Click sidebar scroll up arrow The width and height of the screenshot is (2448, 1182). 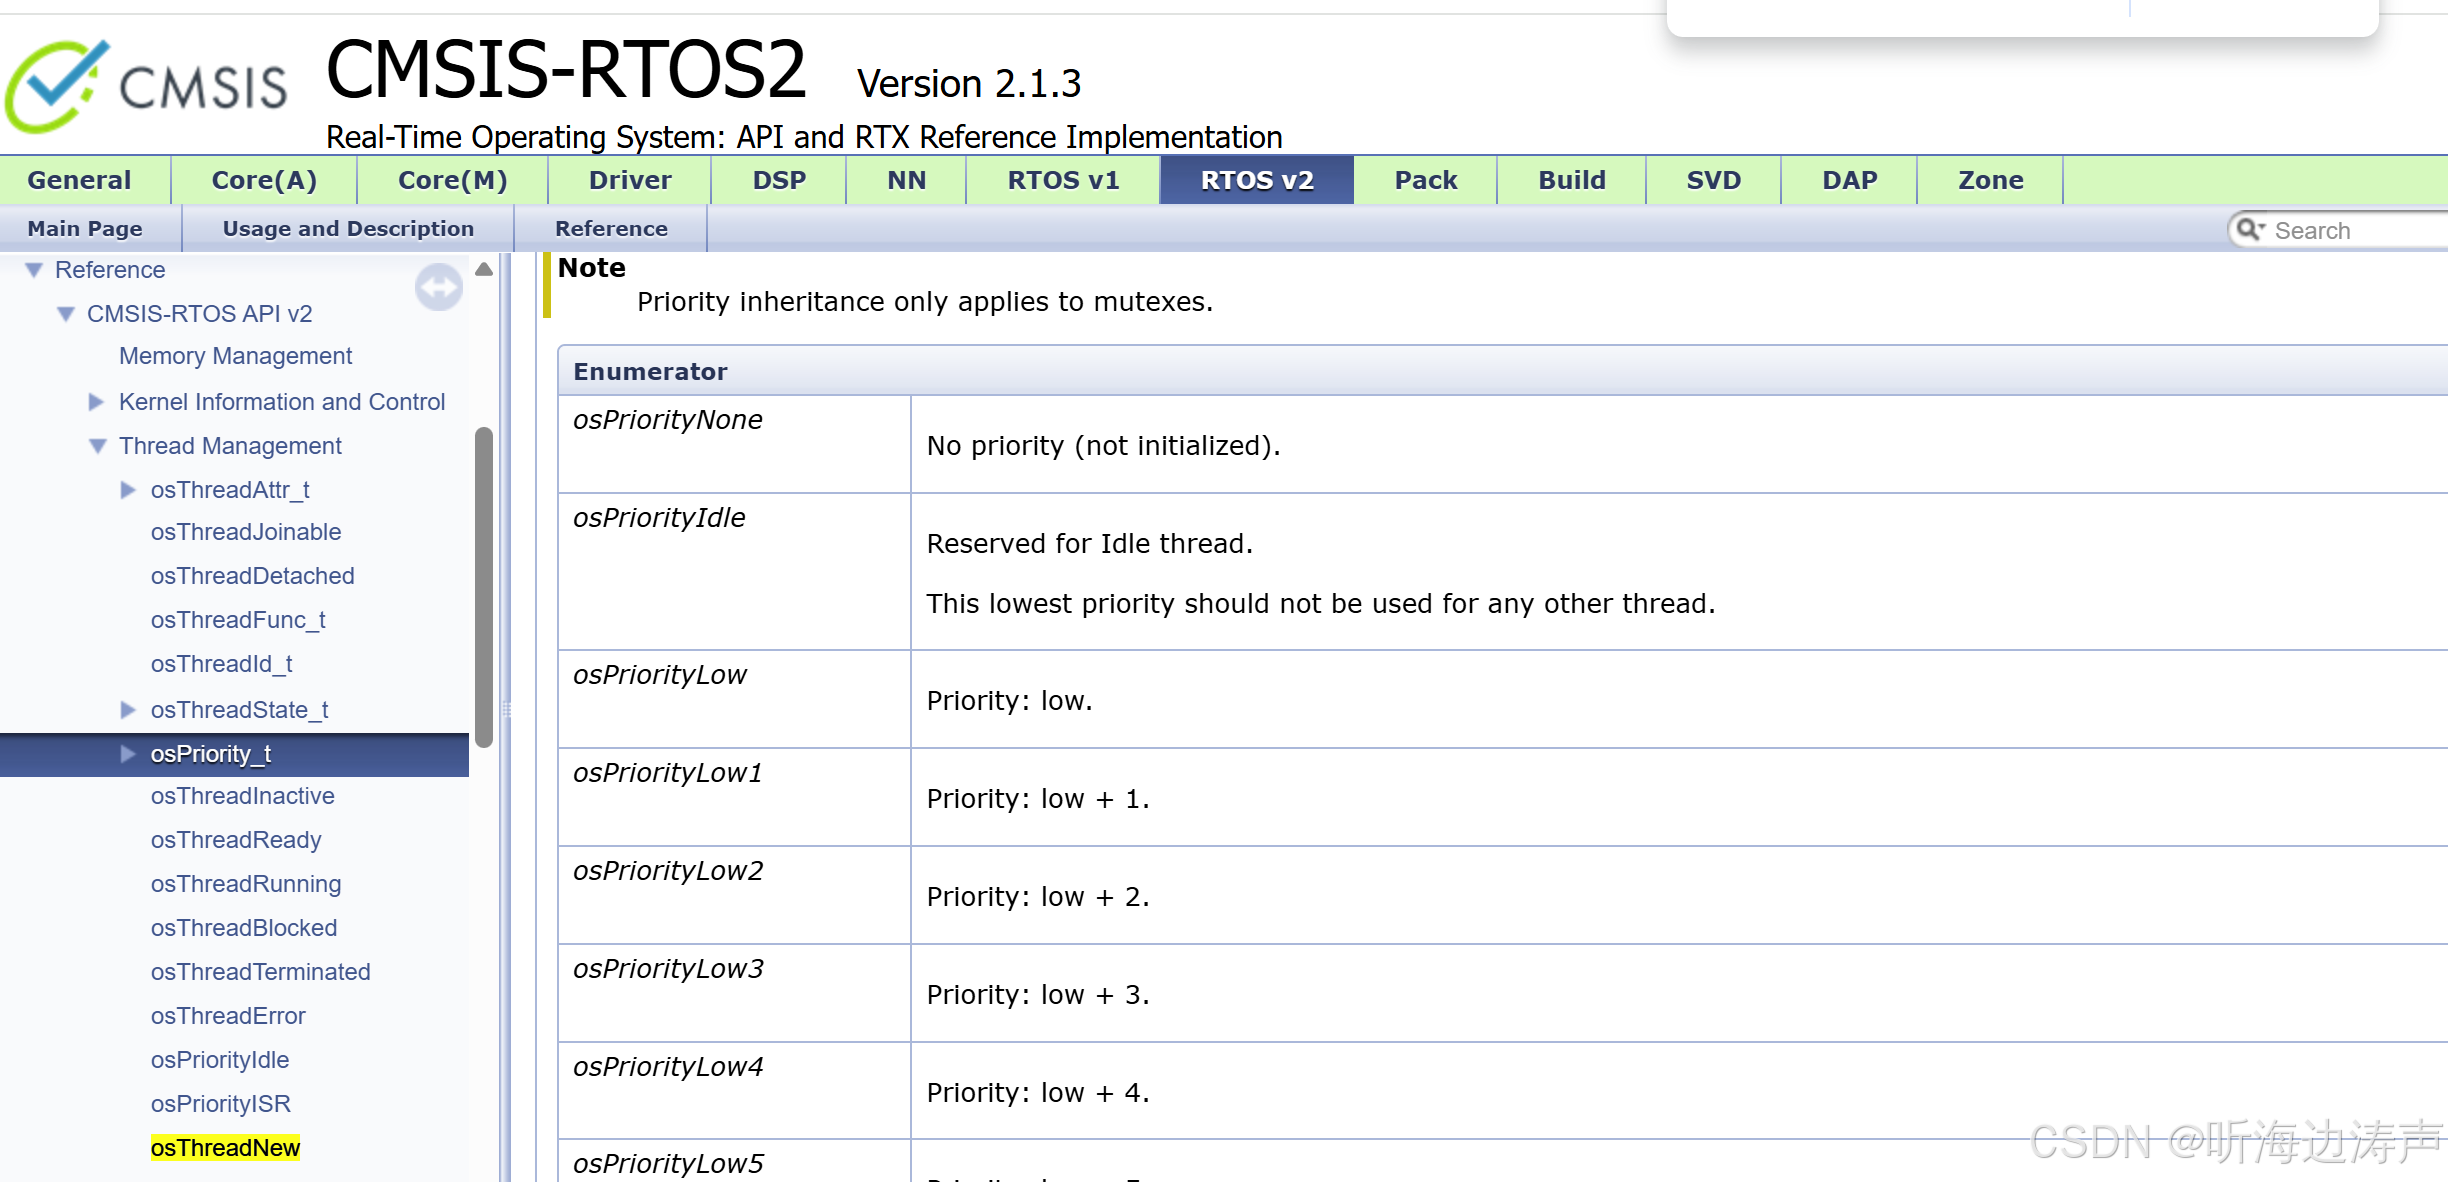(x=484, y=269)
